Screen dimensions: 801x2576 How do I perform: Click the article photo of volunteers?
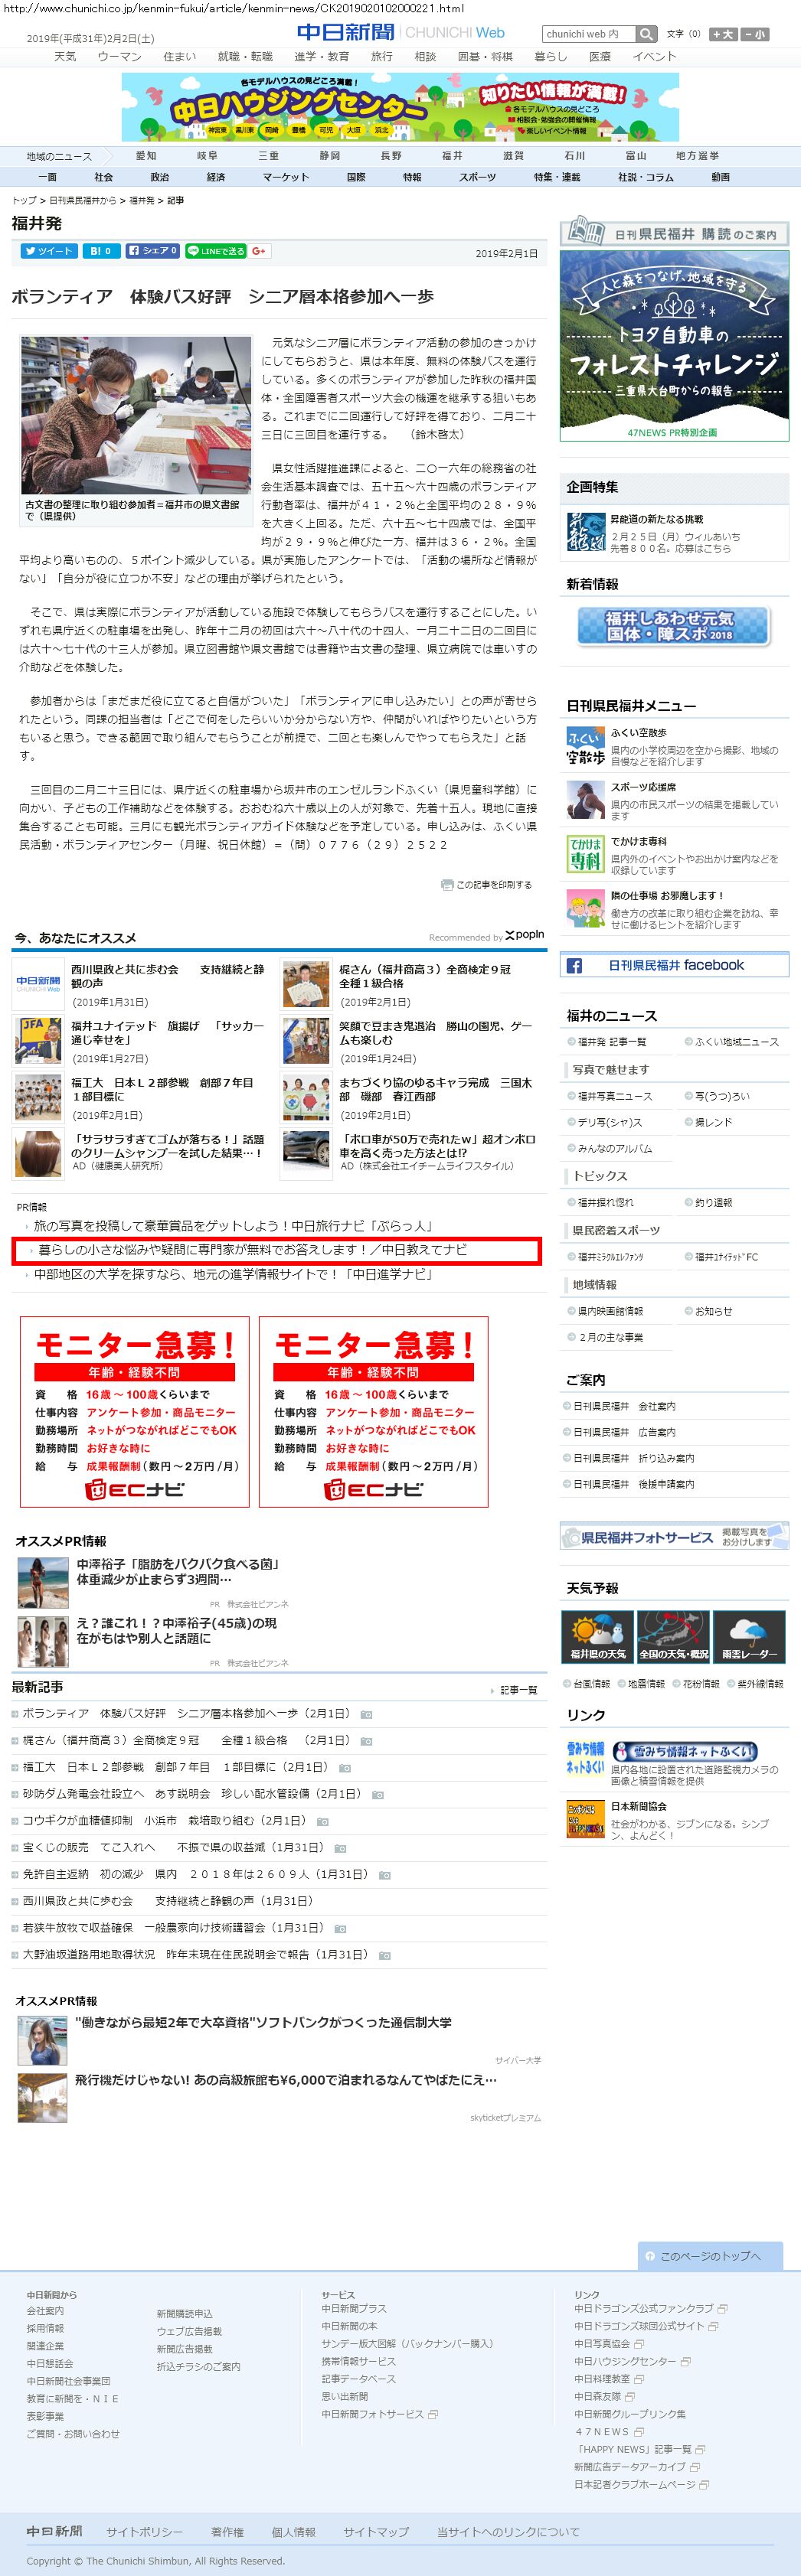point(136,416)
